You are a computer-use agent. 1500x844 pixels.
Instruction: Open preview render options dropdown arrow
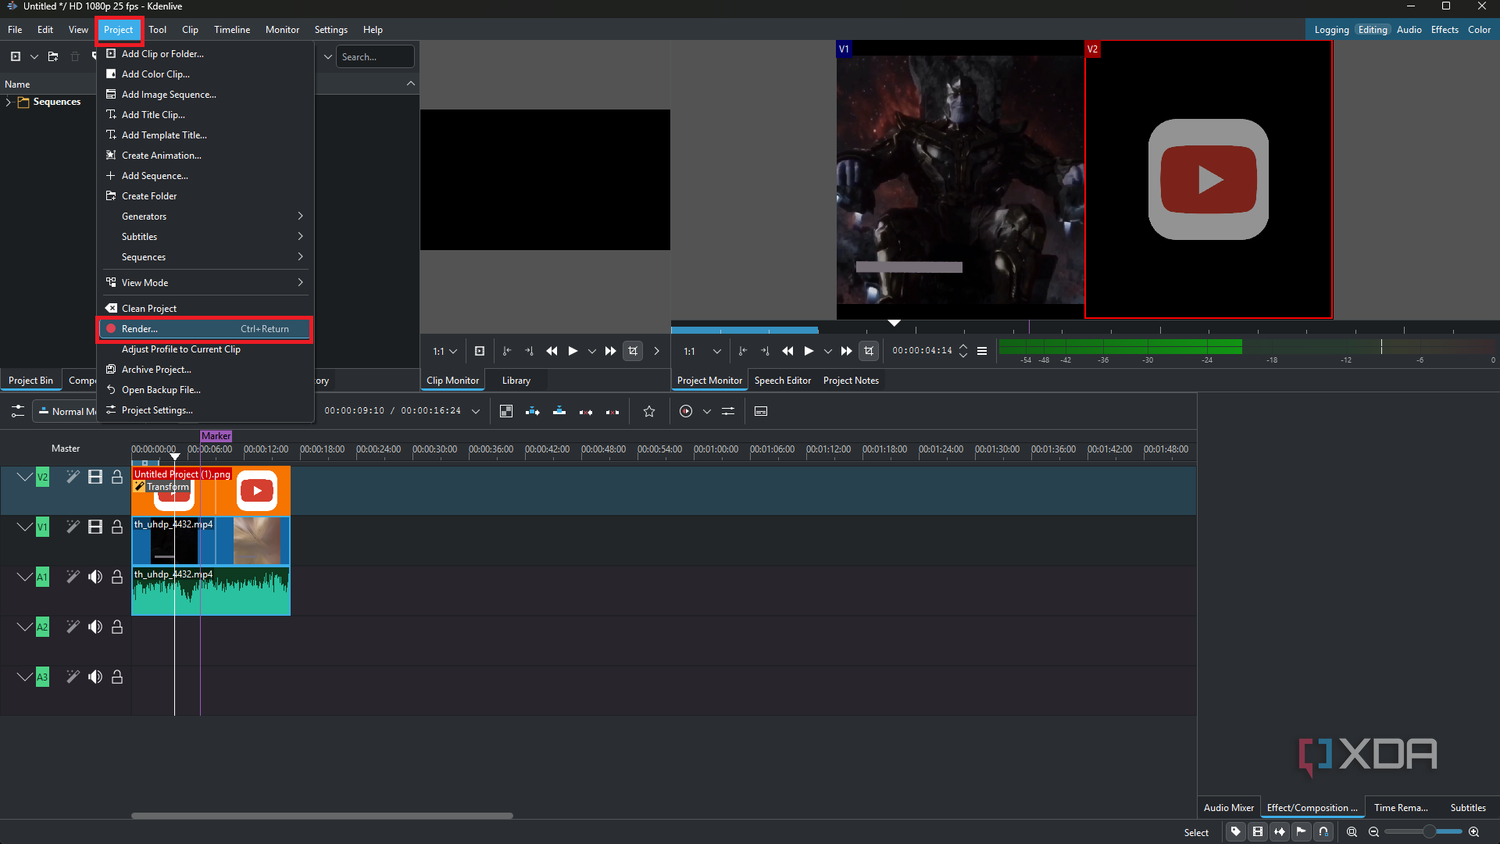pos(707,411)
